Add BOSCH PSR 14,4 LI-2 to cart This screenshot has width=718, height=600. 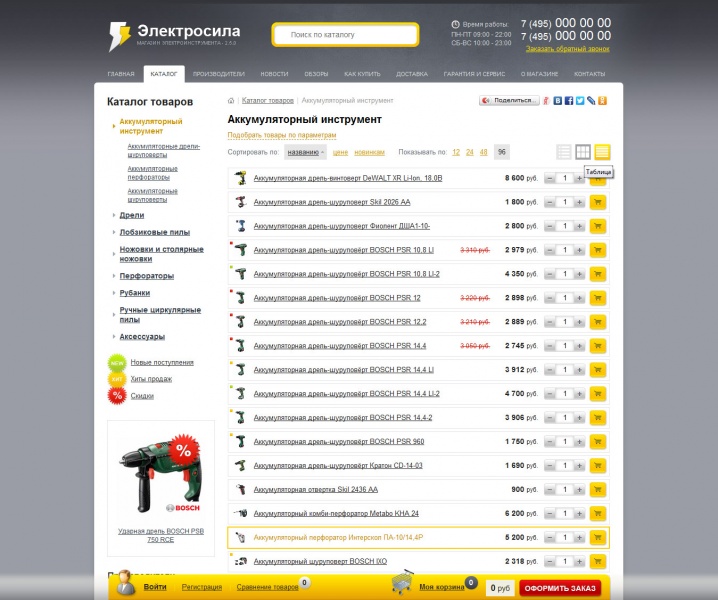pyautogui.click(x=598, y=394)
